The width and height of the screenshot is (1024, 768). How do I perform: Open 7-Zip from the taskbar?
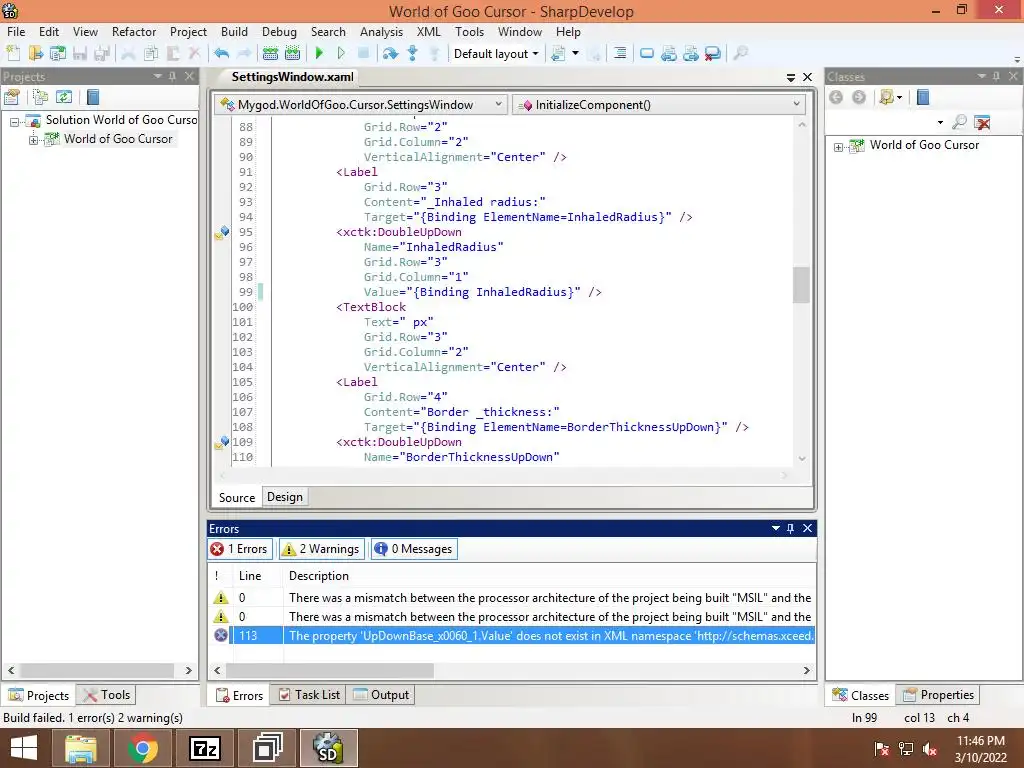[x=205, y=748]
